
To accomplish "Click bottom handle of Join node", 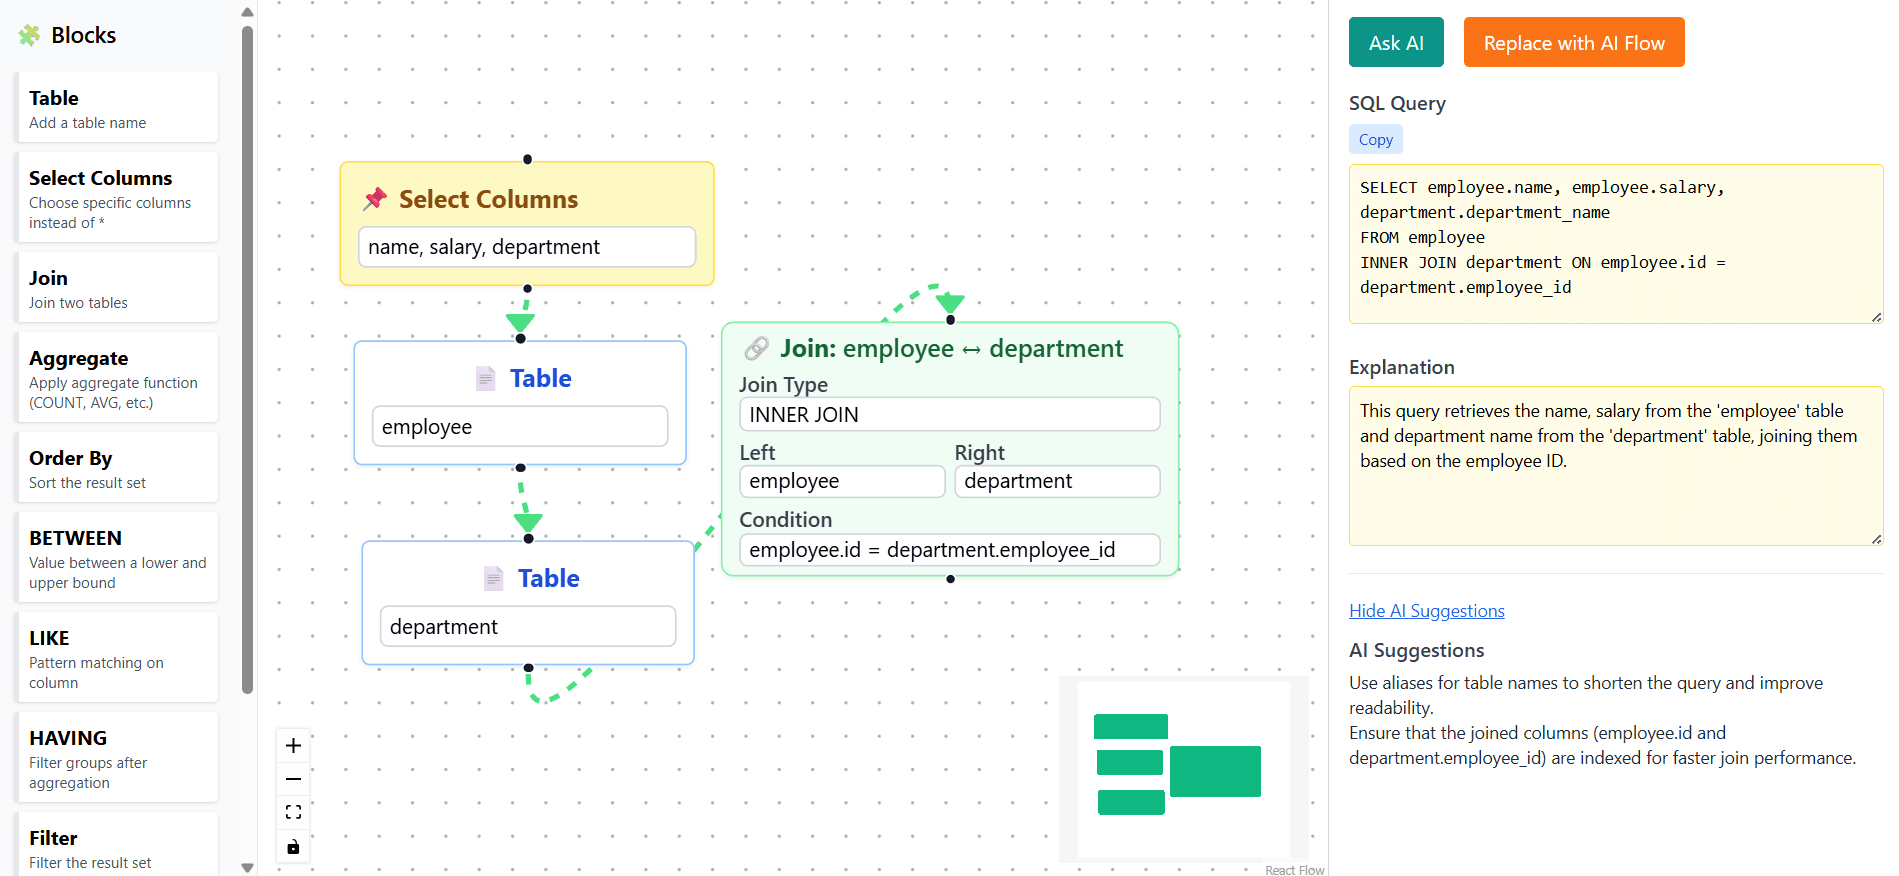I will tap(950, 579).
